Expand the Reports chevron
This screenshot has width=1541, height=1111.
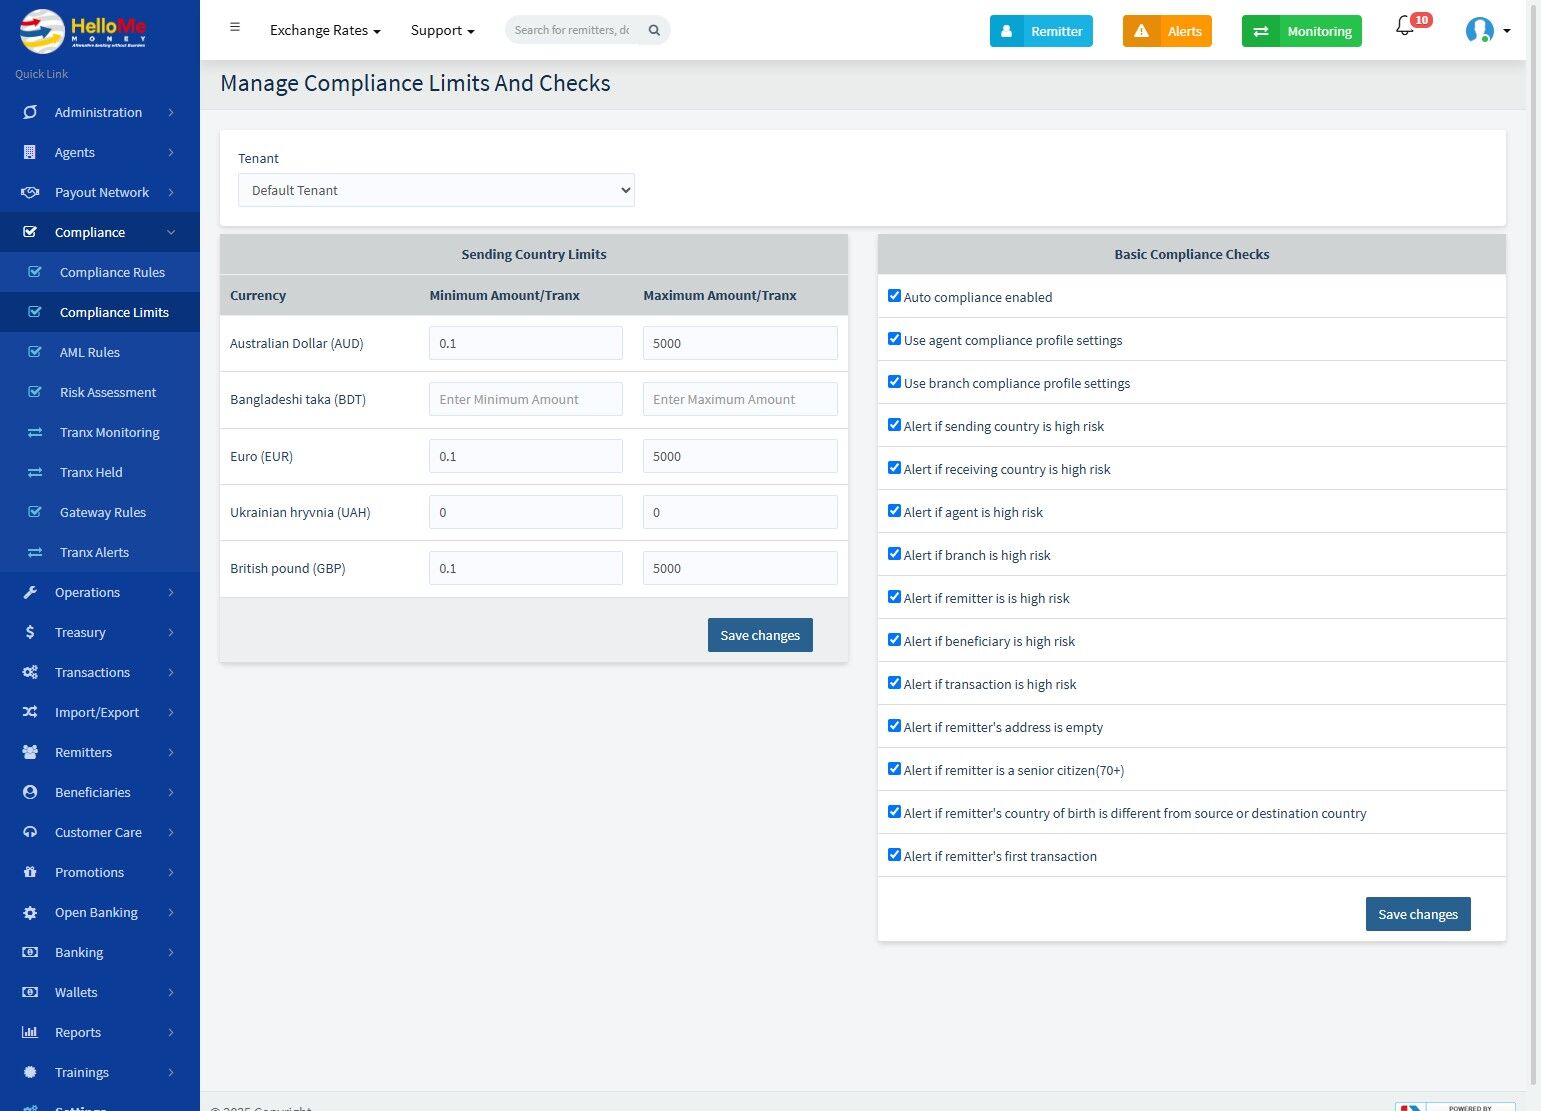coord(171,1032)
